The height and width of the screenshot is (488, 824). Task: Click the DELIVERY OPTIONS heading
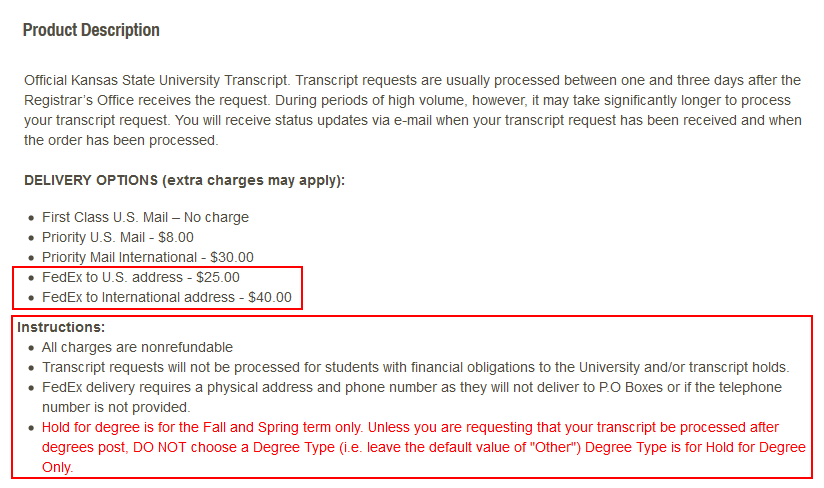184,180
